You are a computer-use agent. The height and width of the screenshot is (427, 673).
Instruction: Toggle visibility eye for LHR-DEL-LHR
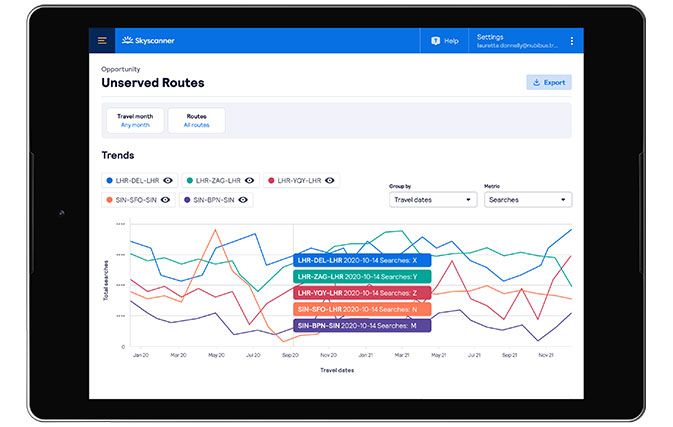click(x=168, y=181)
